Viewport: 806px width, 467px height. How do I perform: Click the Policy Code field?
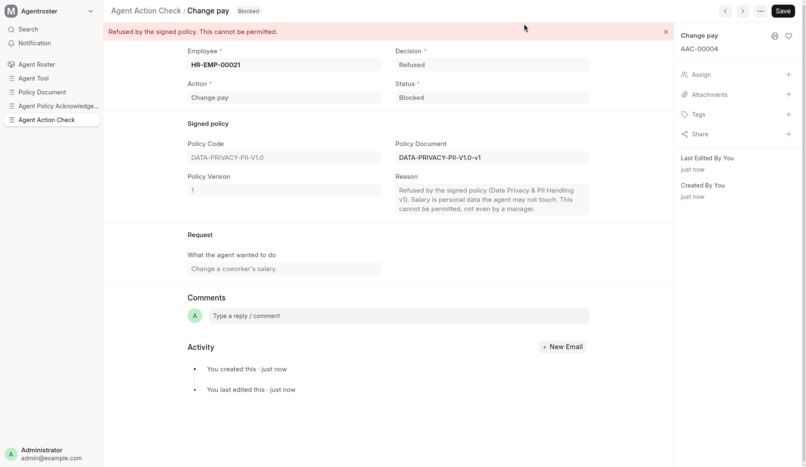coord(284,158)
